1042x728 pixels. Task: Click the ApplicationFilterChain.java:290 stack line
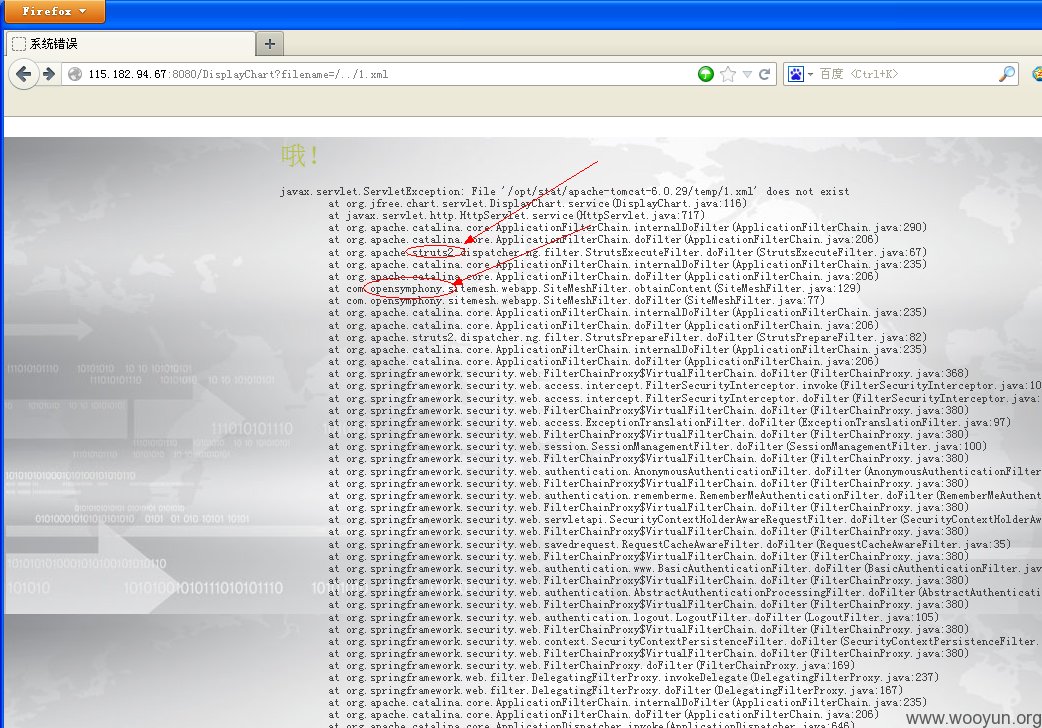pos(627,227)
